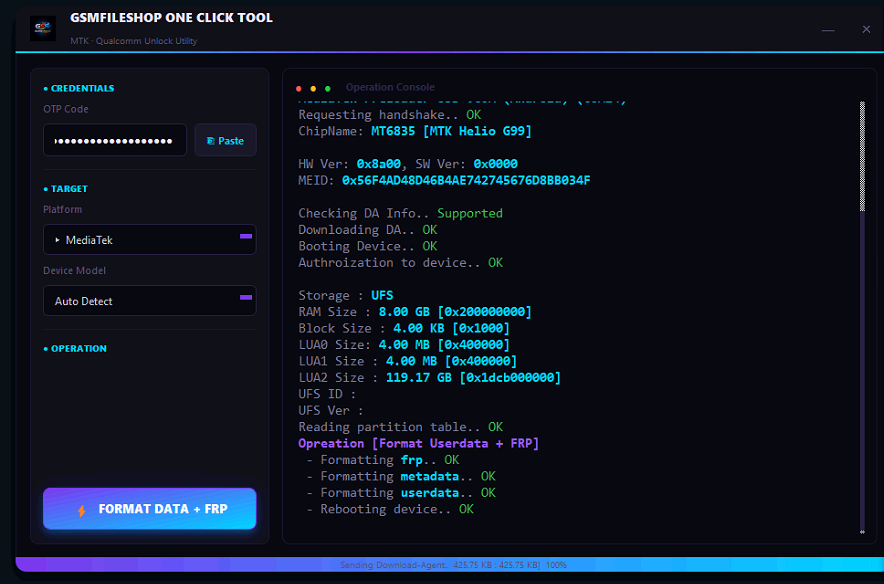Minimize the GSMFileShop tool window

pyautogui.click(x=828, y=30)
